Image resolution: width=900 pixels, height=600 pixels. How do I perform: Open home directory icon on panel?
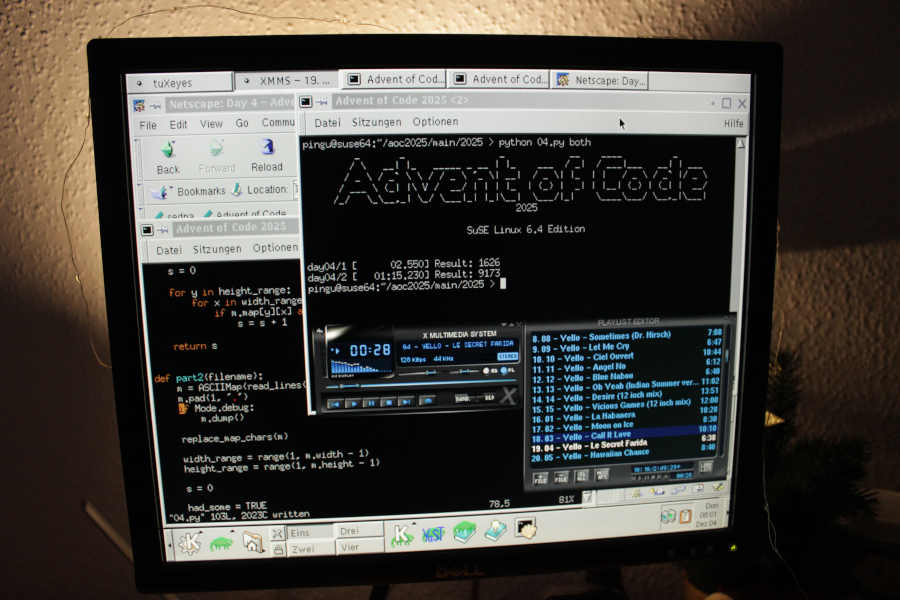click(x=252, y=542)
